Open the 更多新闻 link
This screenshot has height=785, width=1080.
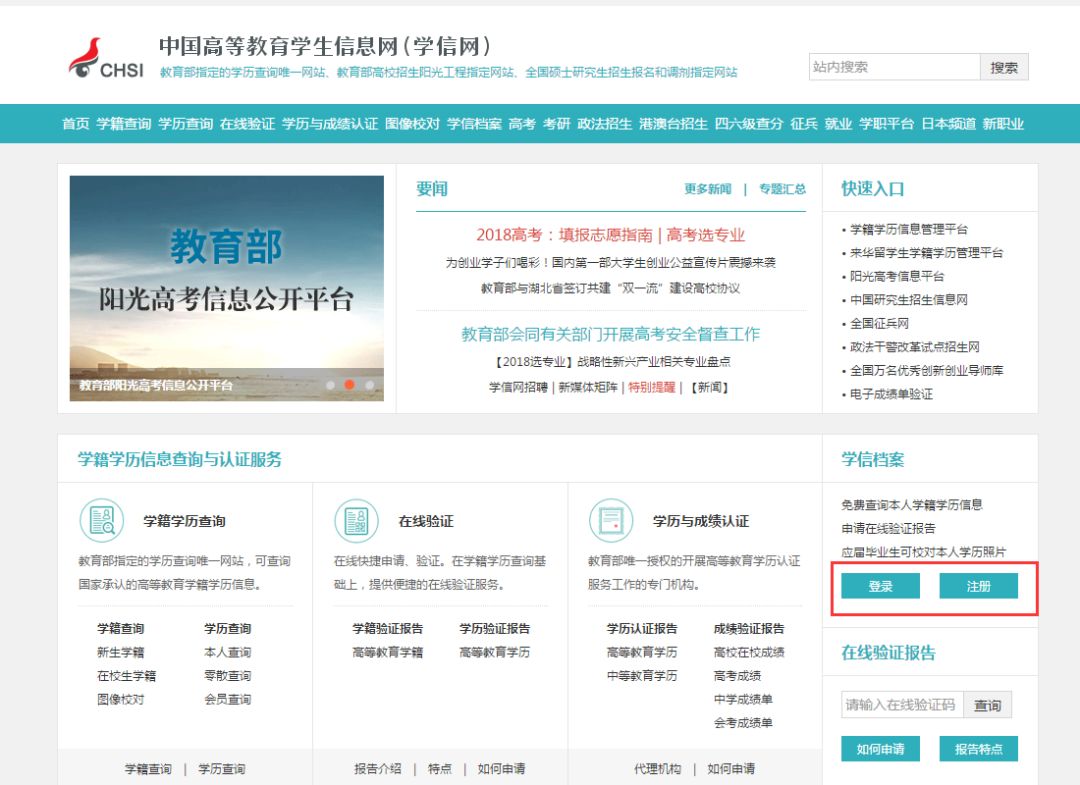pos(707,189)
